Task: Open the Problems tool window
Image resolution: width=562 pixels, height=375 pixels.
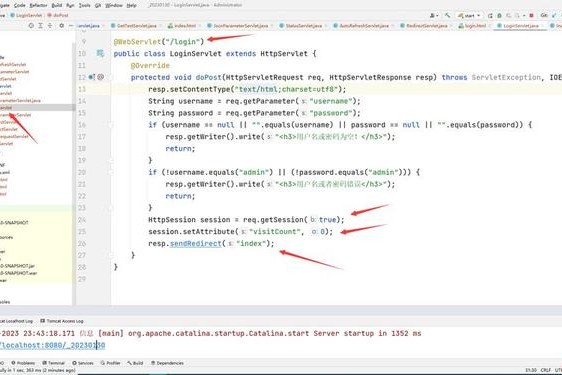Action: [23, 363]
